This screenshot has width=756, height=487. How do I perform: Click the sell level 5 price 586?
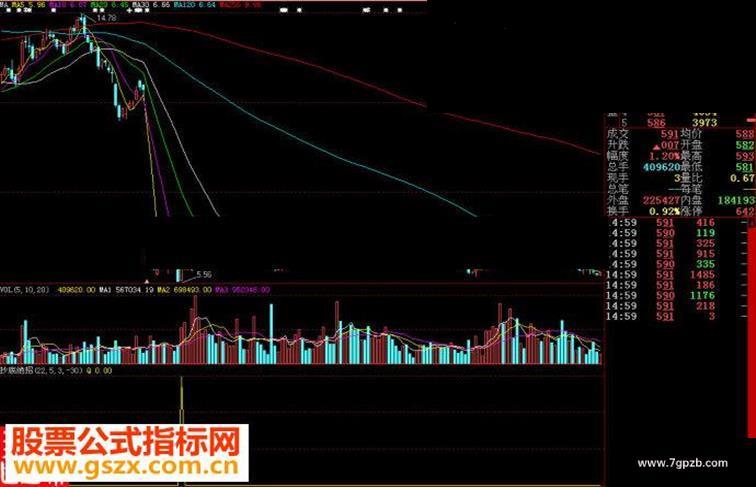656,122
